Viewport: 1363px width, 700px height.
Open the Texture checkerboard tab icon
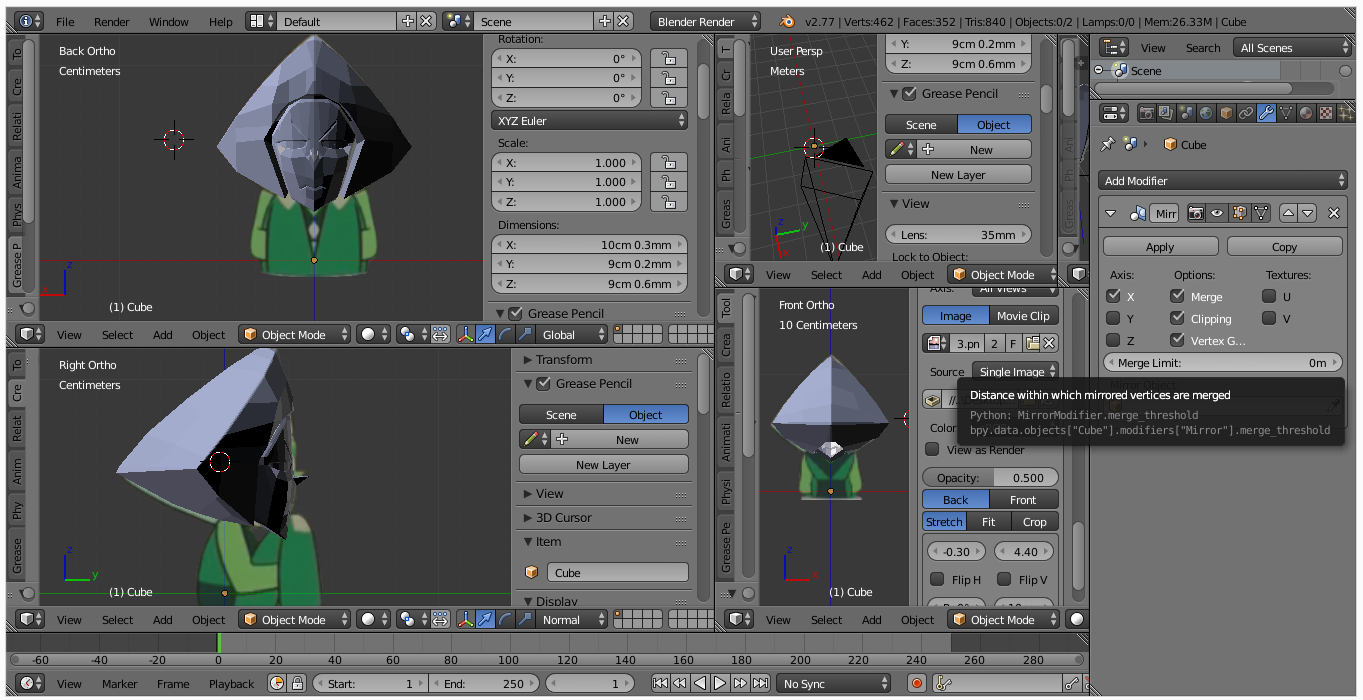[x=1326, y=113]
